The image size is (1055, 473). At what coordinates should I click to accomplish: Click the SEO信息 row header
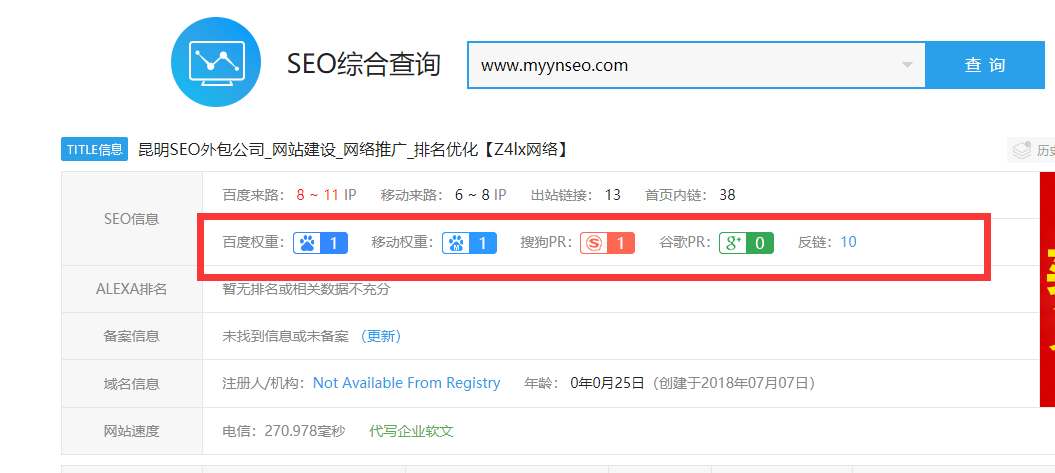pos(132,219)
